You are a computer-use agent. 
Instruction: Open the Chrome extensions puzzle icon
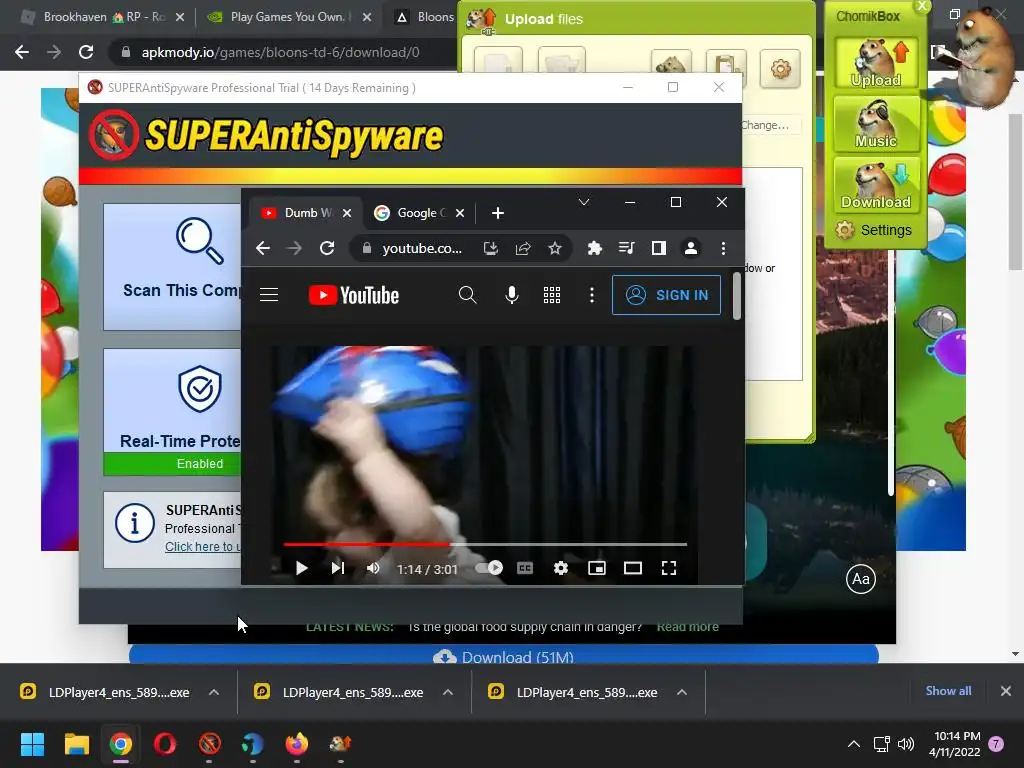tap(594, 248)
